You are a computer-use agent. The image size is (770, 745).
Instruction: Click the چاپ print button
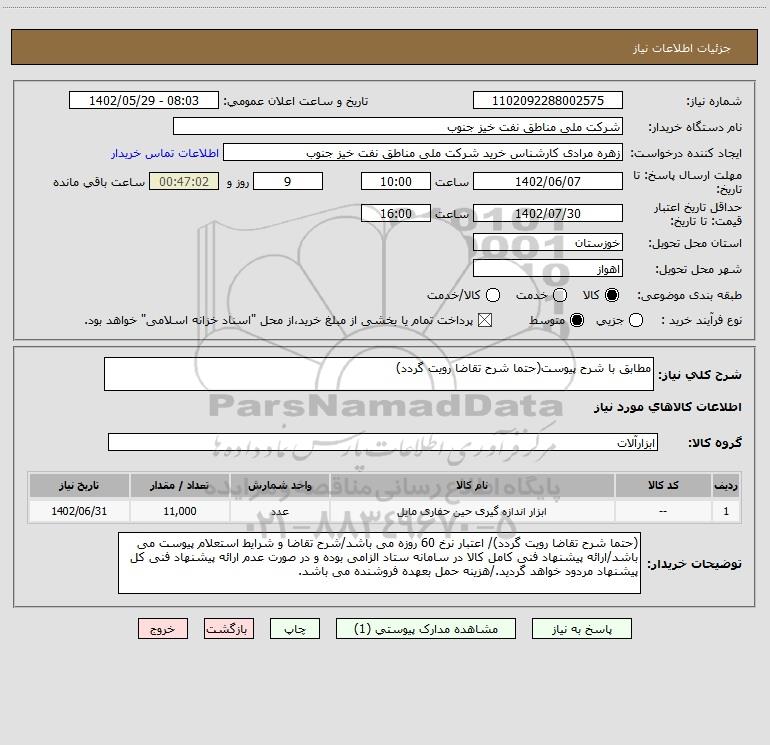pos(295,629)
